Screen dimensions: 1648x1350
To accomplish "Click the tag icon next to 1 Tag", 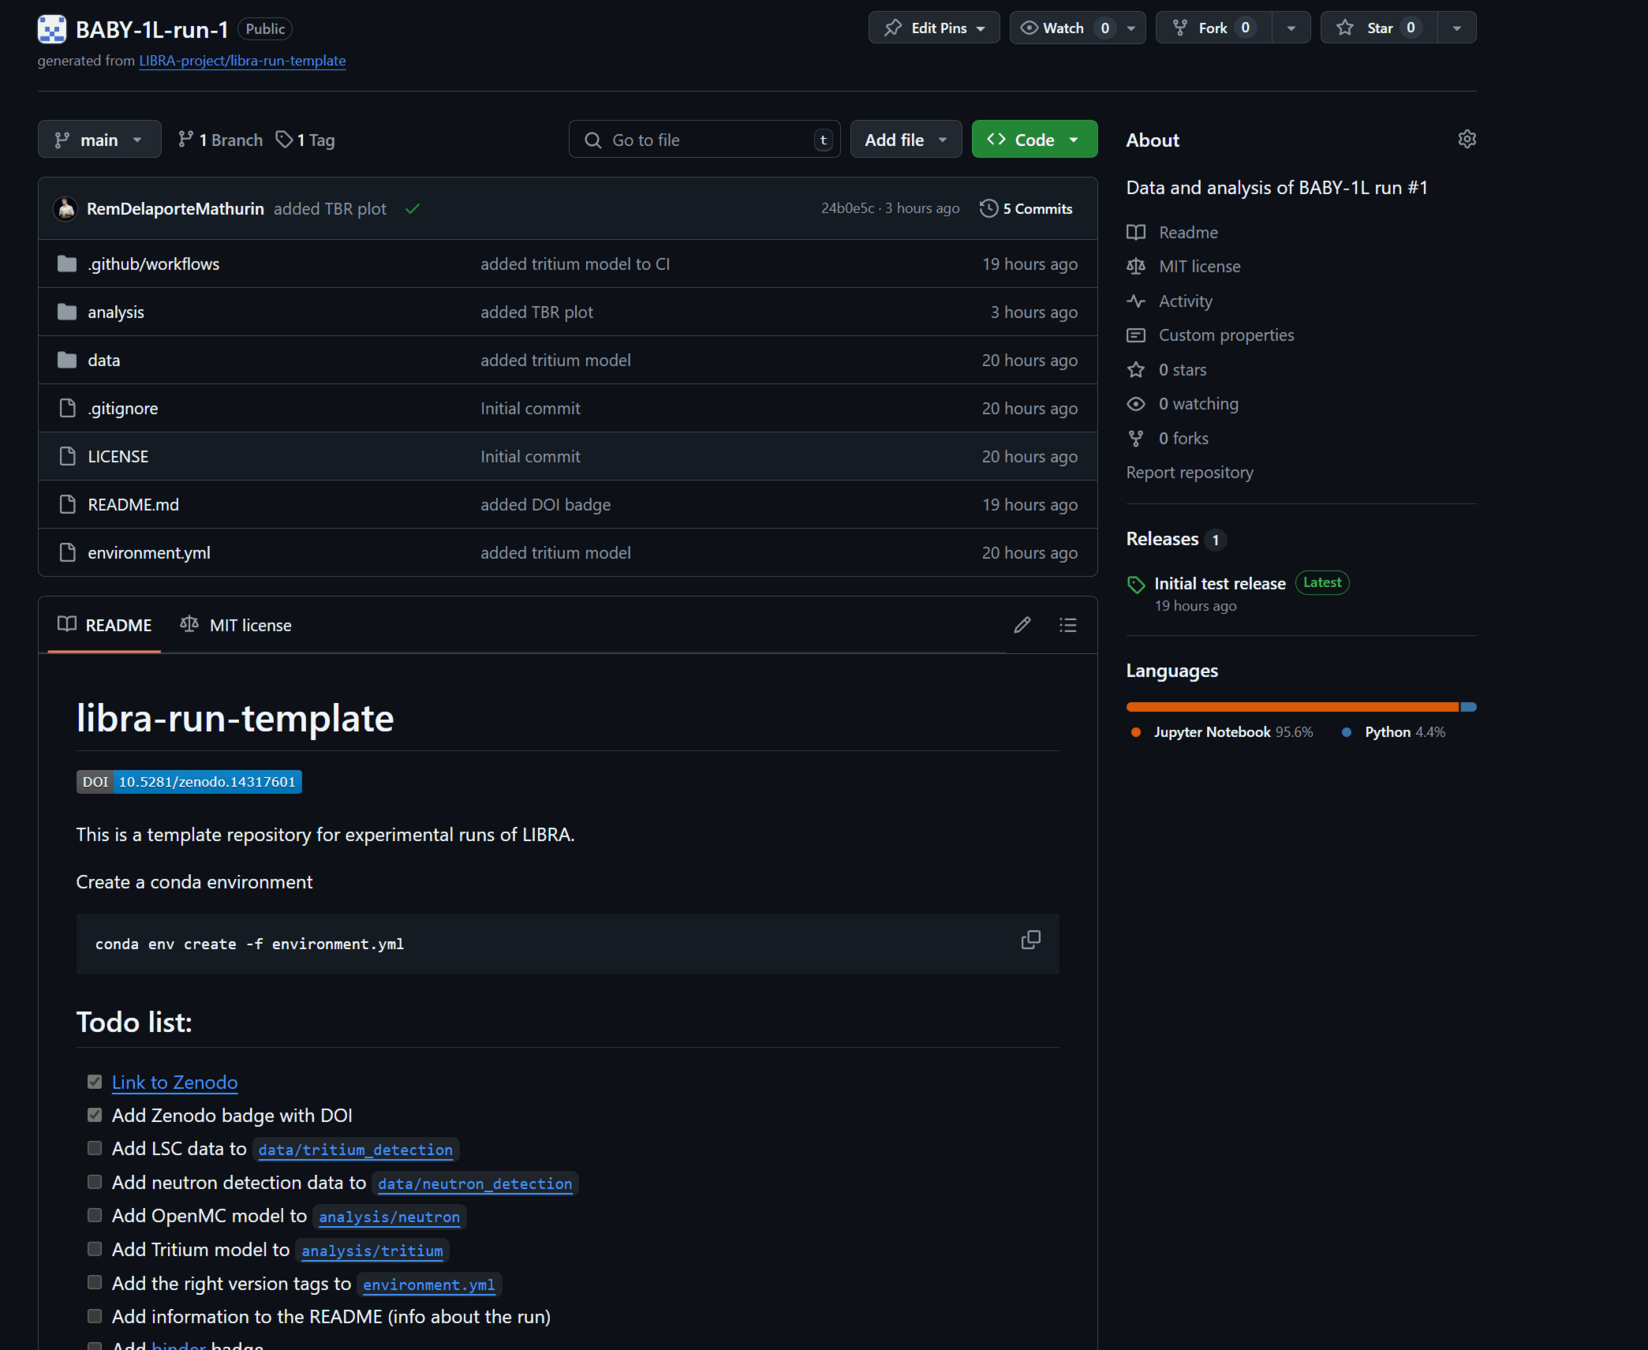I will 285,139.
